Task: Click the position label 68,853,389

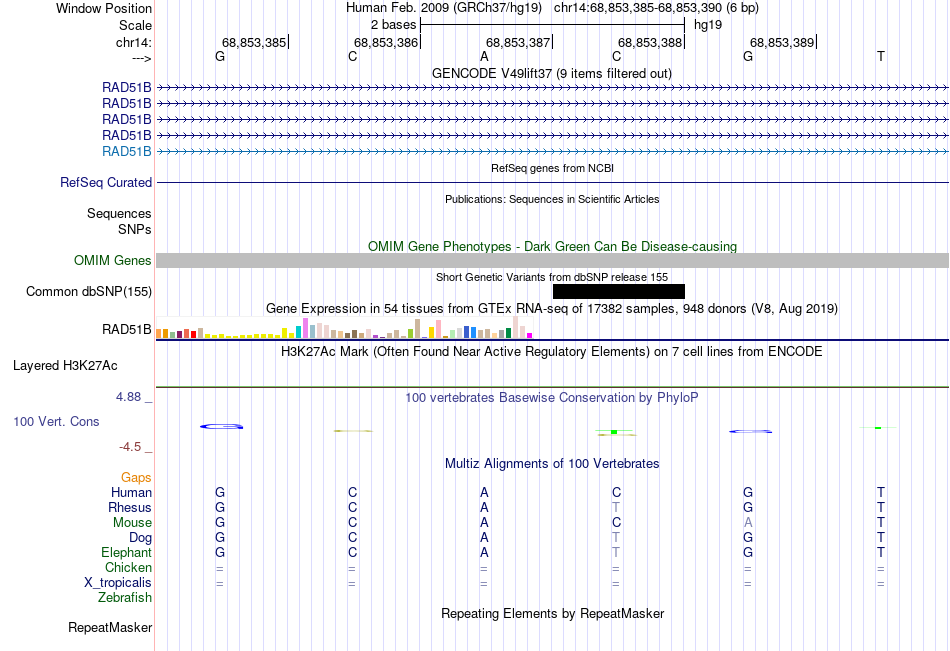Action: click(782, 42)
